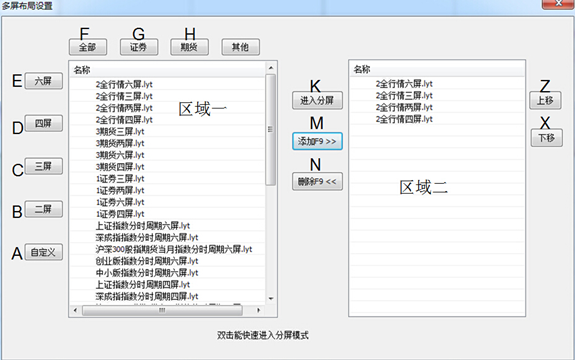Image resolution: width=576 pixels, height=363 pixels.
Task: Move item down with 下移 button
Action: click(x=547, y=138)
